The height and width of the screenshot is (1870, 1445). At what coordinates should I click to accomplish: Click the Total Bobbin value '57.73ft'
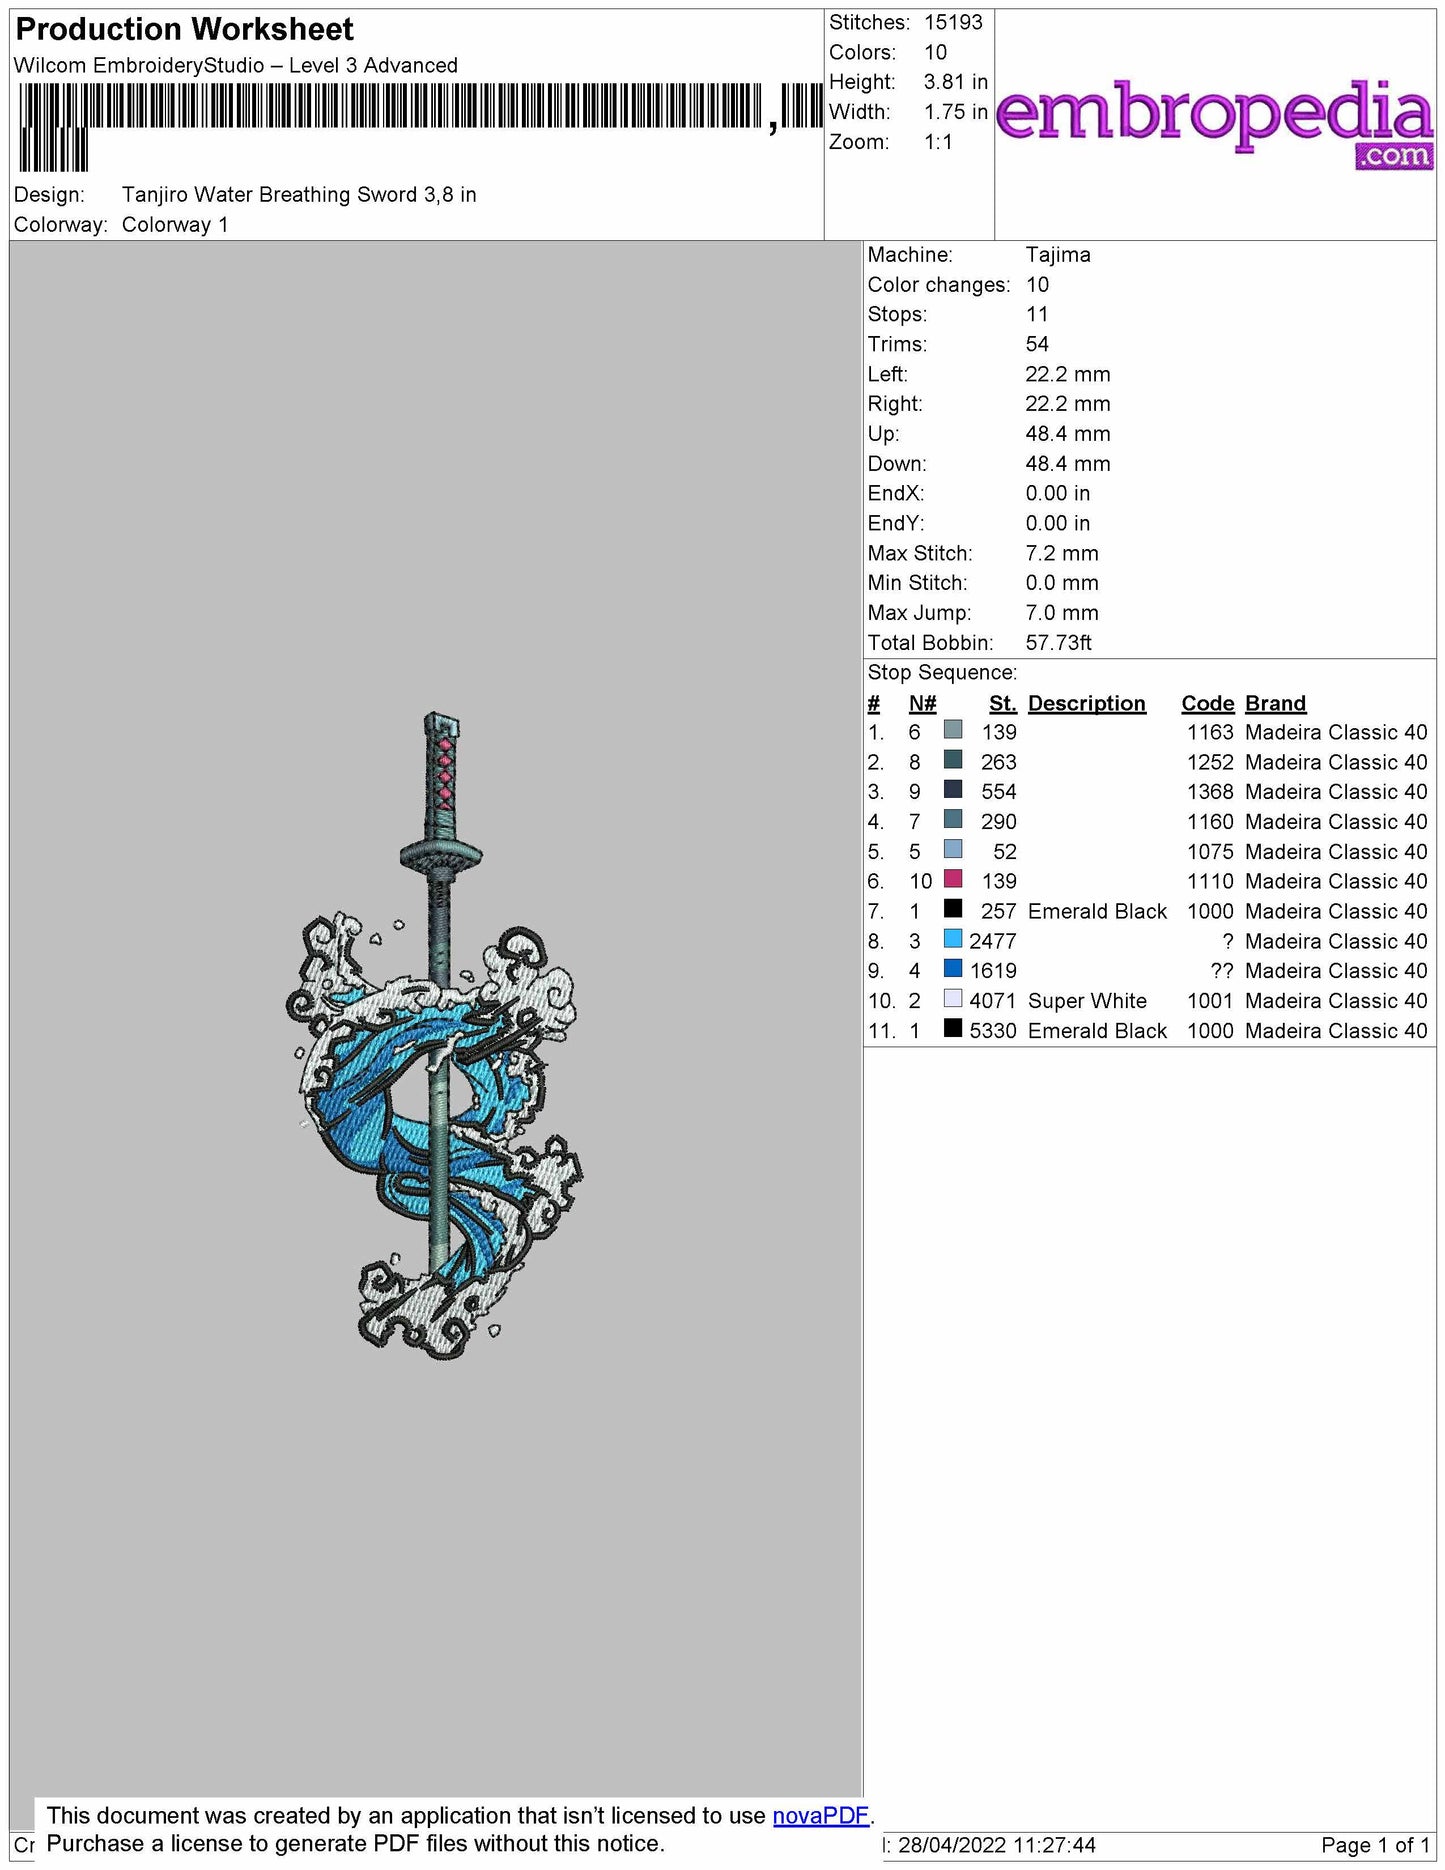coord(1059,643)
